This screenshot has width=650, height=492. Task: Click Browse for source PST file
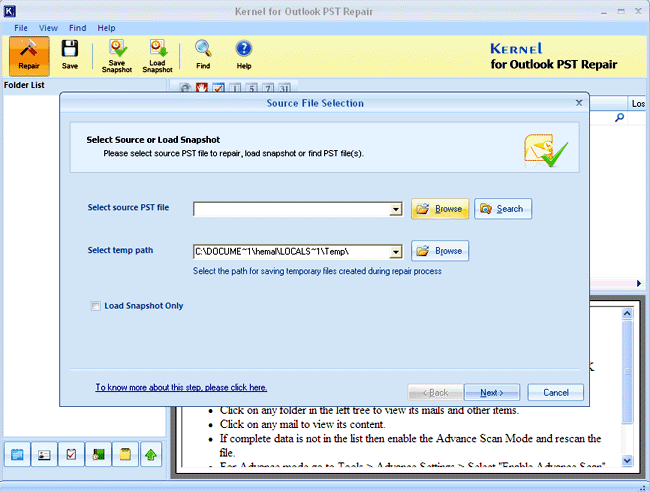(440, 209)
